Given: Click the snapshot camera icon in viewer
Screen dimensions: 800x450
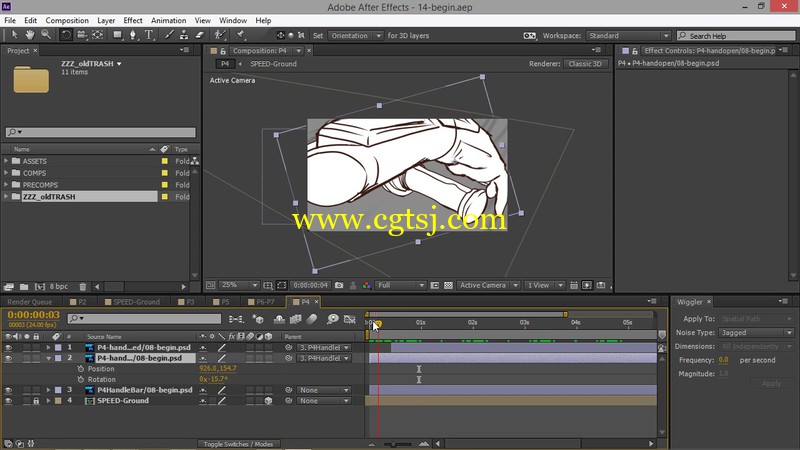Looking at the screenshot, I should (339, 285).
